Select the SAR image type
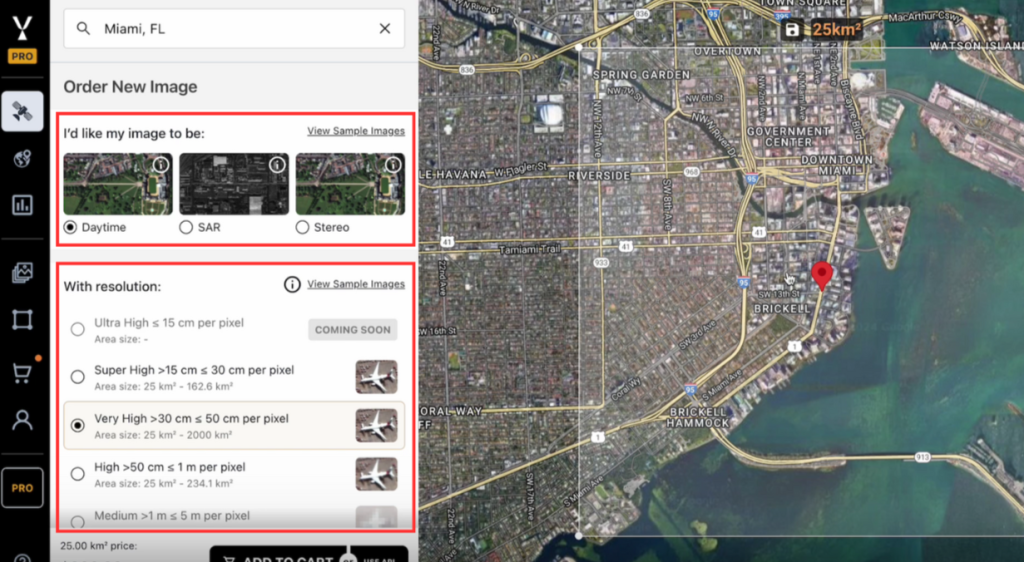The image size is (1024, 562). [186, 228]
